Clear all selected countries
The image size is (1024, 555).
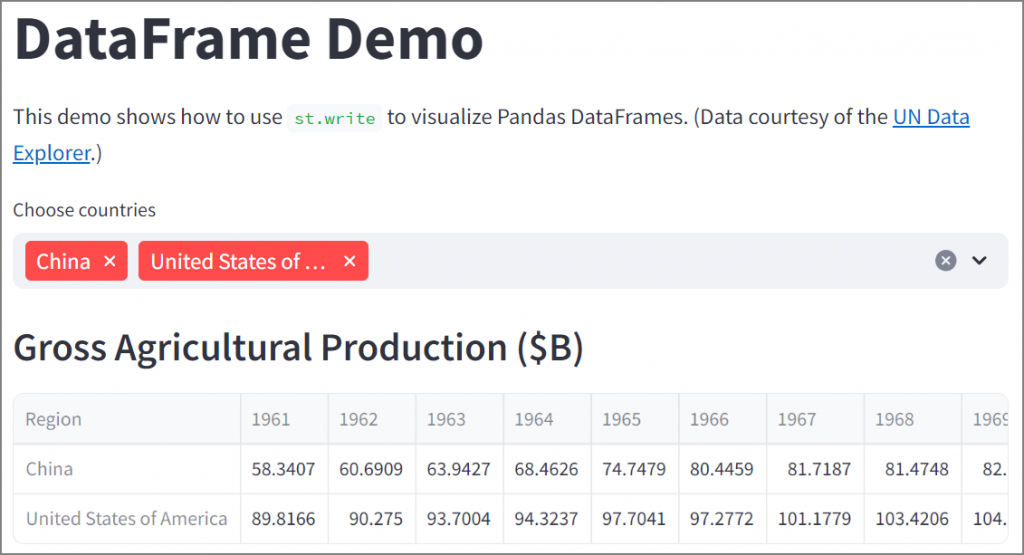[x=945, y=261]
